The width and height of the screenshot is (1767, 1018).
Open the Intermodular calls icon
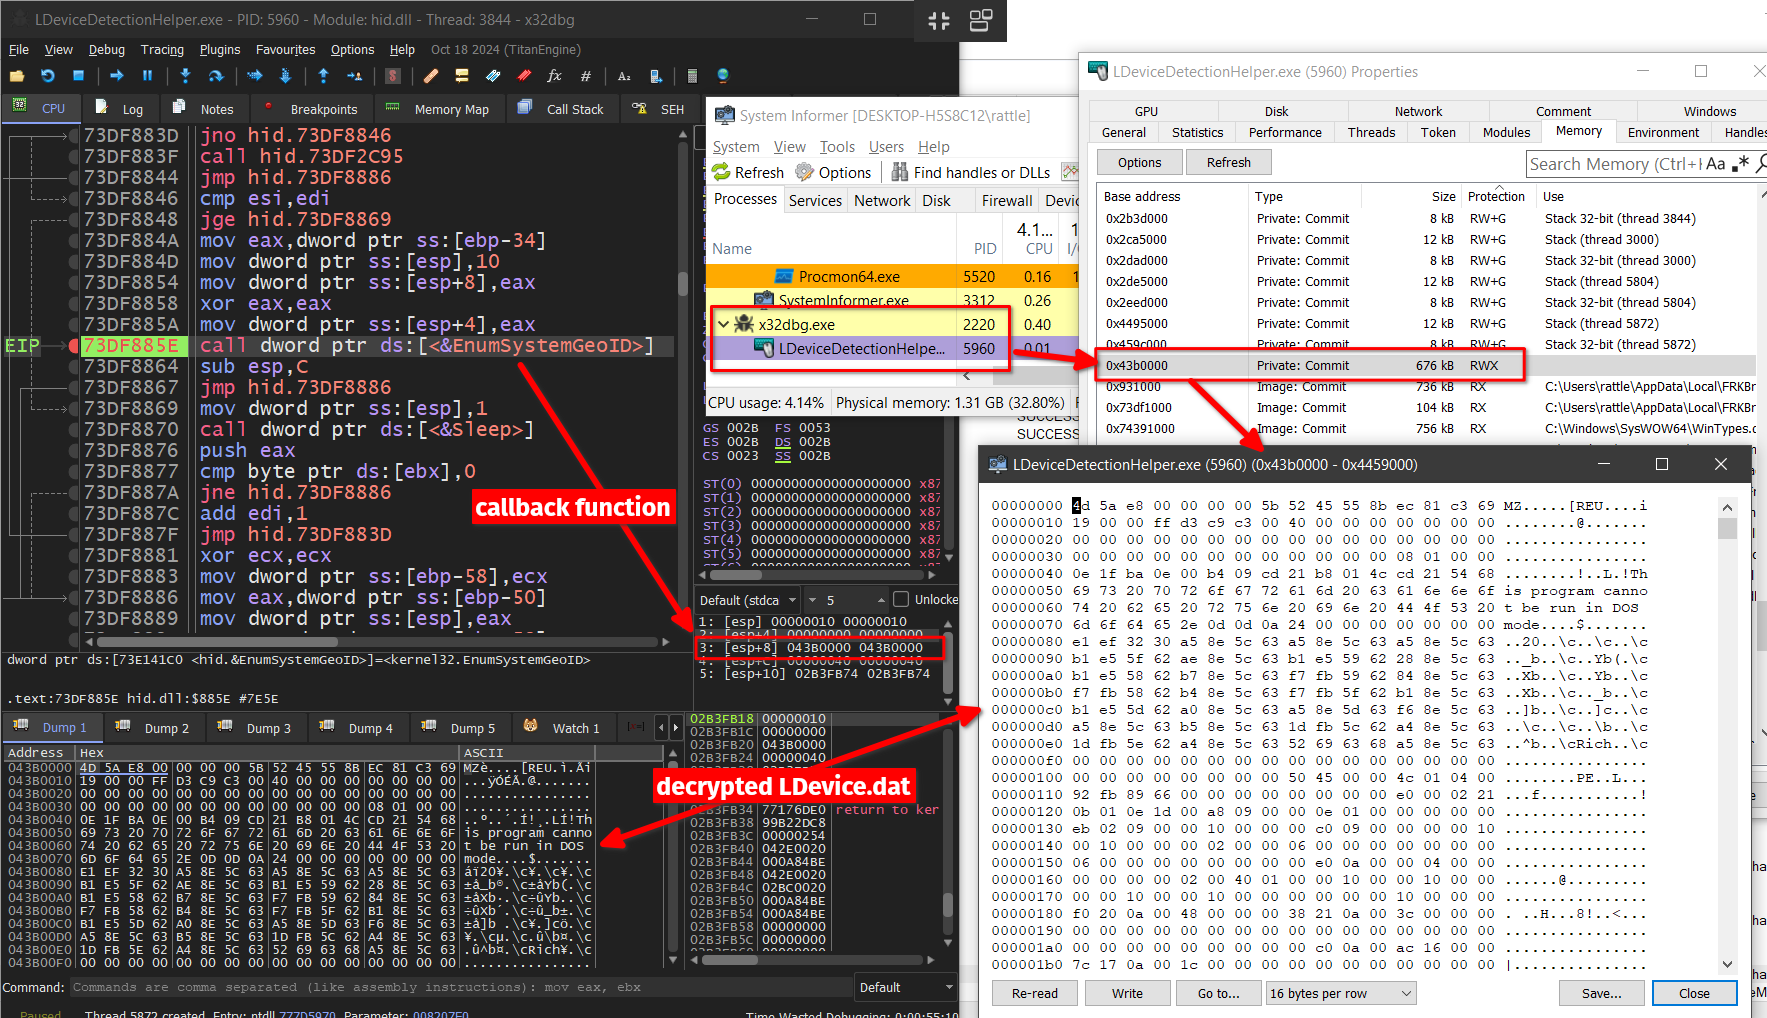pyautogui.click(x=656, y=76)
